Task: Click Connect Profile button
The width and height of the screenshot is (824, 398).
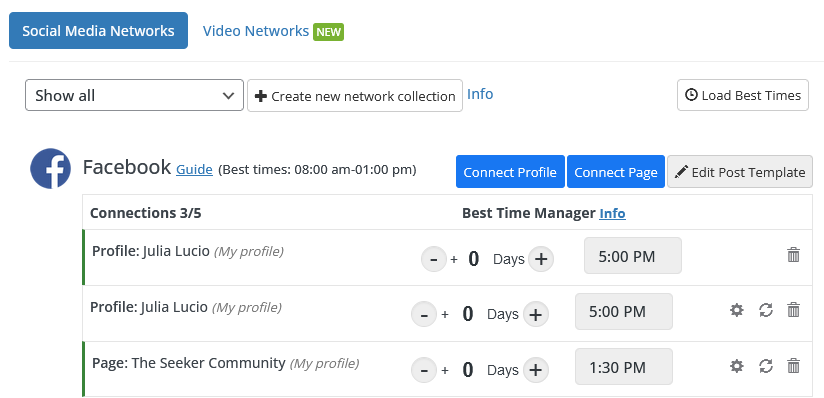Action: (510, 172)
